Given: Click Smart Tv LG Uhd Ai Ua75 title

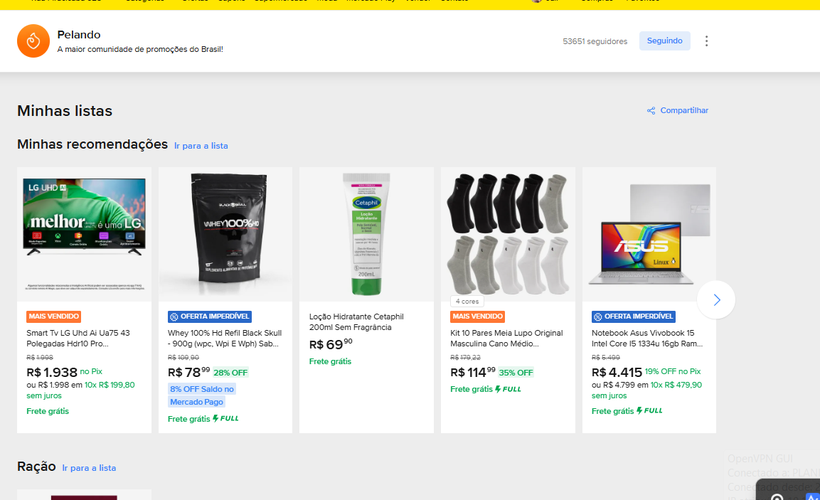Looking at the screenshot, I should click(78, 338).
